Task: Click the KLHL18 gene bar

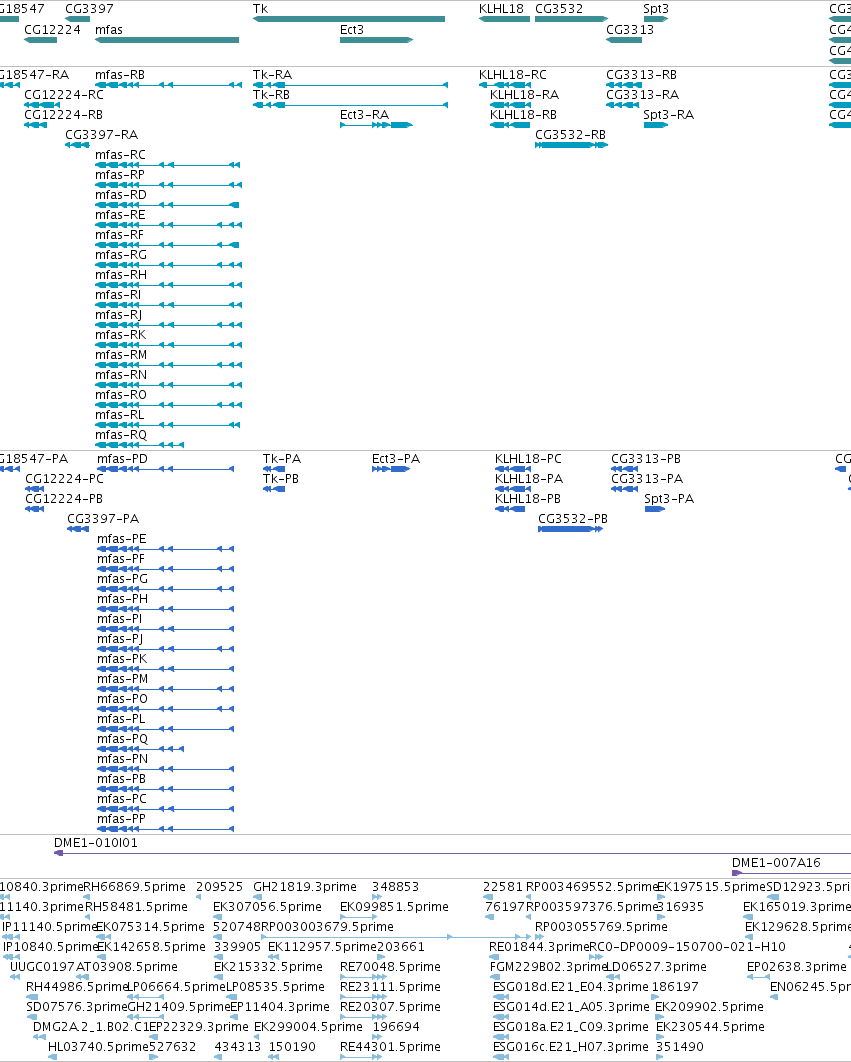Action: 504,19
